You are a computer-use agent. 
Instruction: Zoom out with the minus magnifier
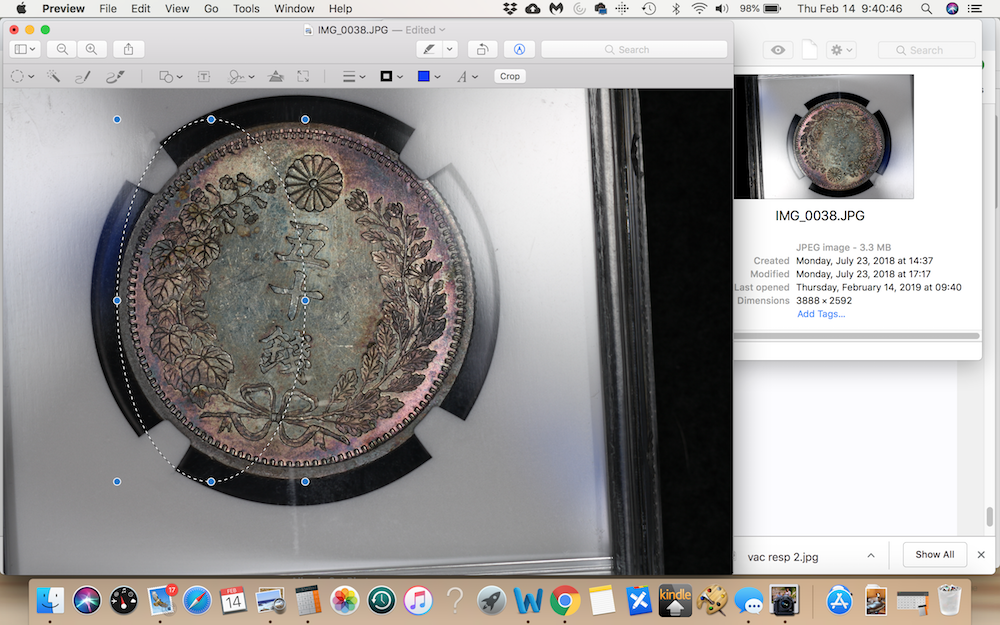[62, 49]
